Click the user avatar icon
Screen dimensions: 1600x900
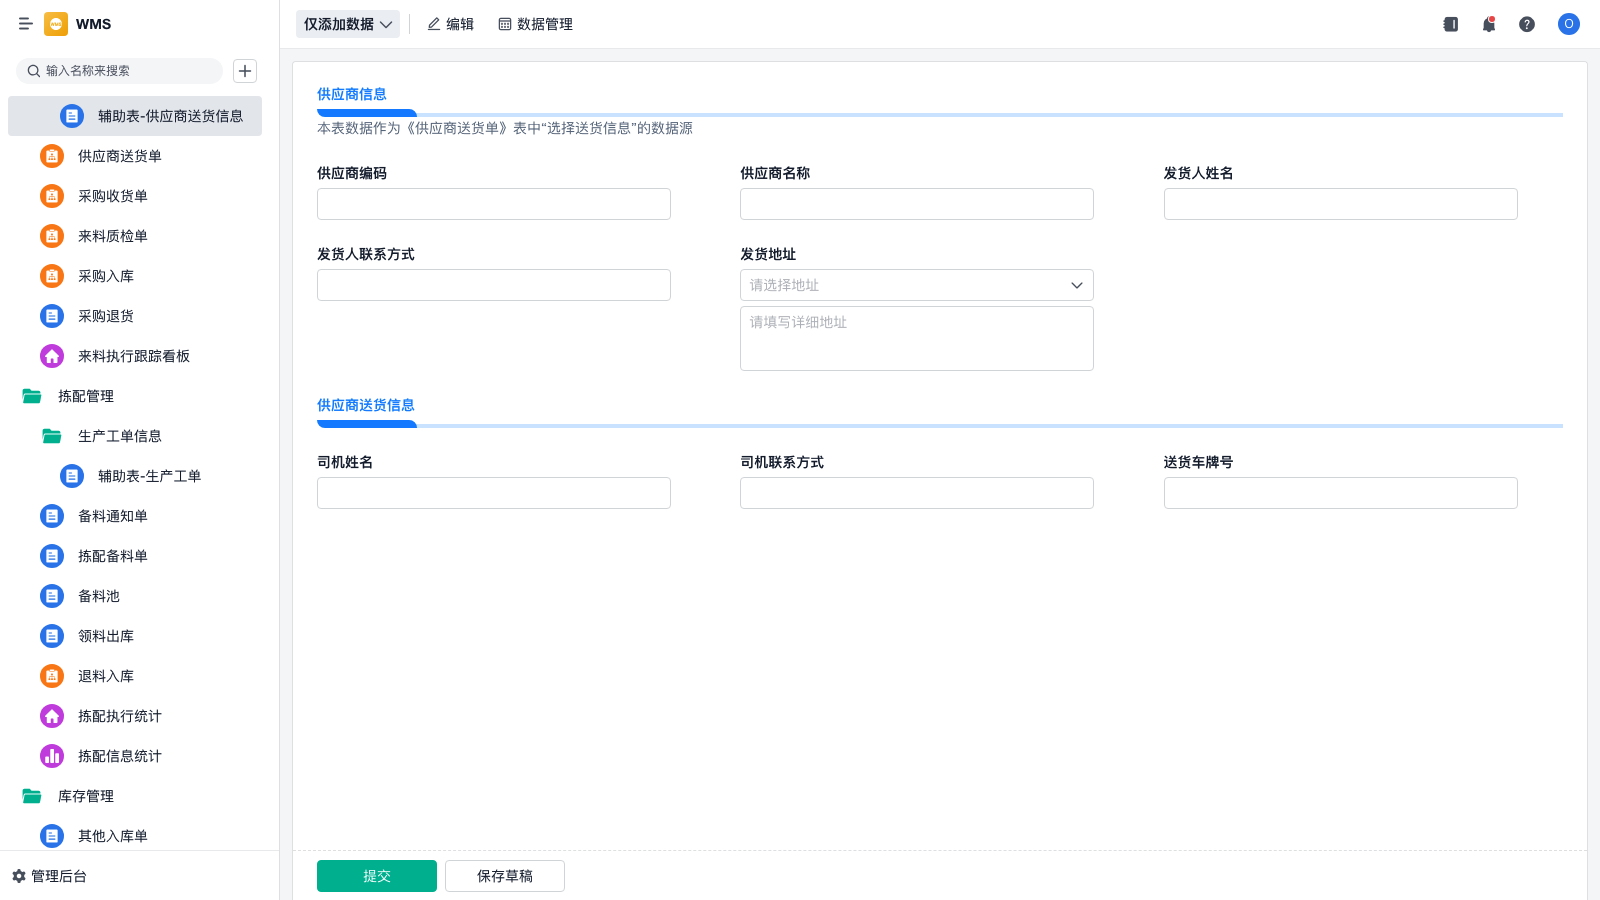tap(1568, 24)
